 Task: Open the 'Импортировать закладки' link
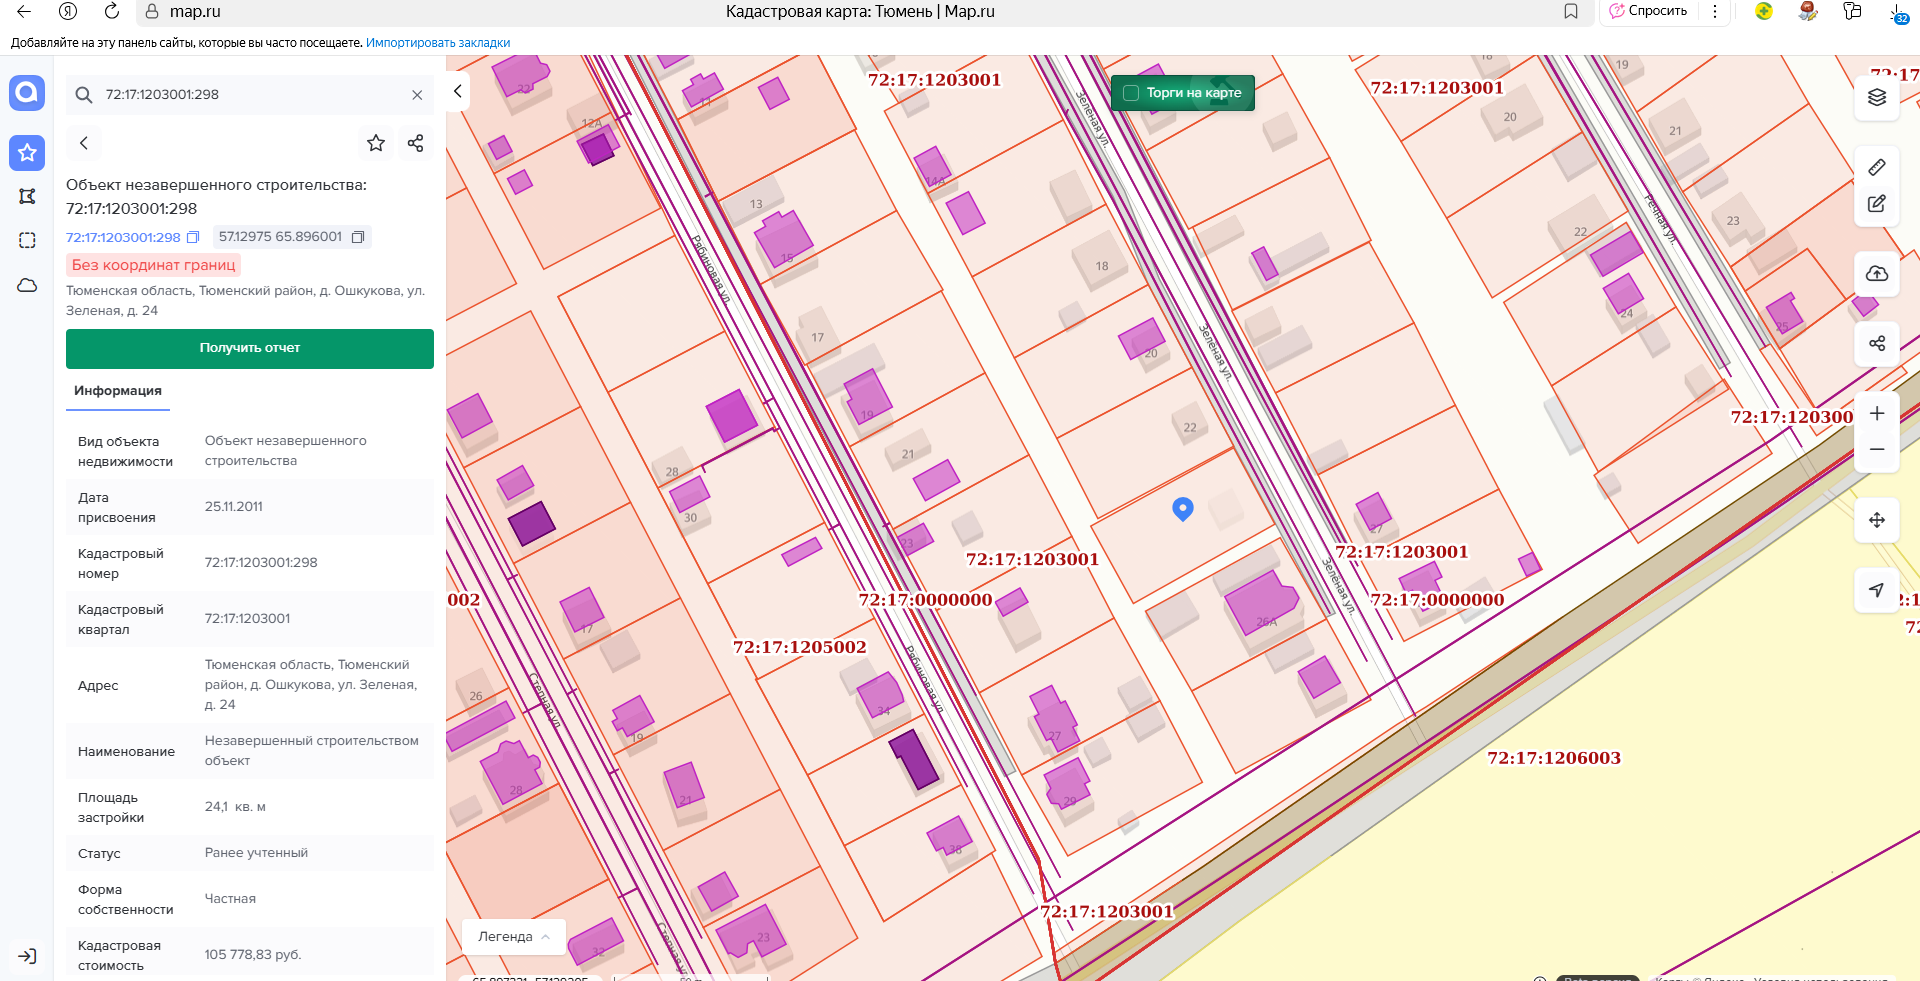(x=437, y=43)
